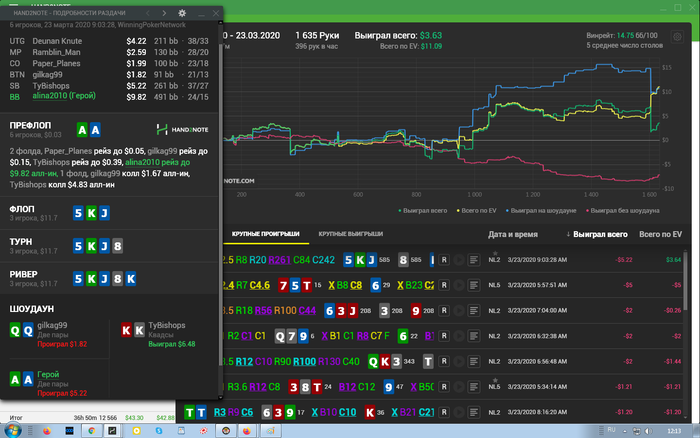Click R replayer button for 7:04:00 AM hand
This screenshot has height=438, width=700.
[x=444, y=310]
